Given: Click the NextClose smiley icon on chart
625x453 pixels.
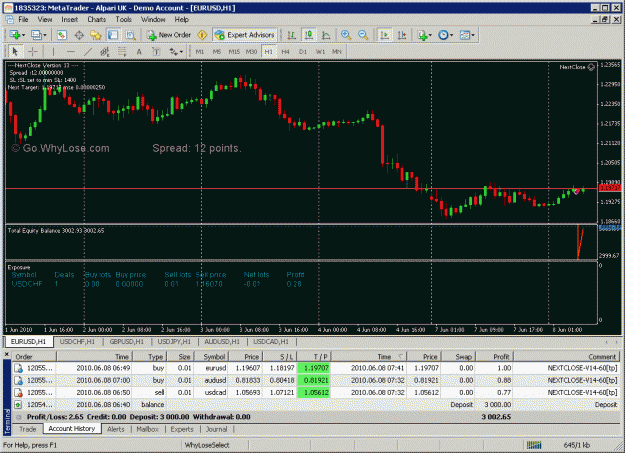Looking at the screenshot, I should (591, 67).
